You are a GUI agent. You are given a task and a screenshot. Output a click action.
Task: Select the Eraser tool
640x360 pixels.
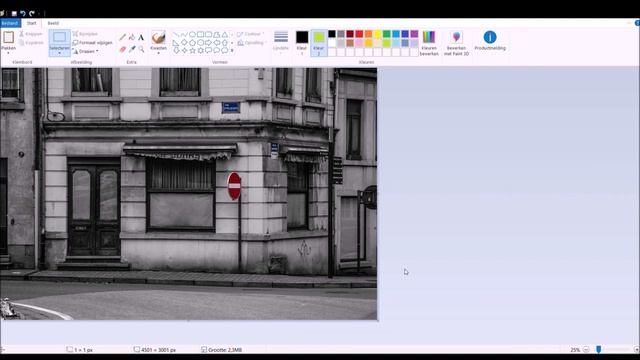pos(122,49)
